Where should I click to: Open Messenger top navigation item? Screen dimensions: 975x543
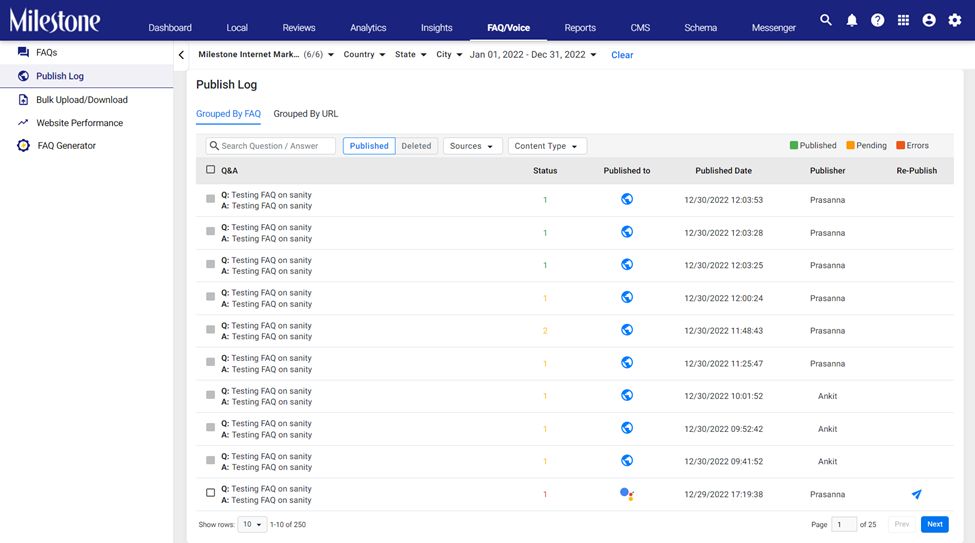(x=774, y=27)
